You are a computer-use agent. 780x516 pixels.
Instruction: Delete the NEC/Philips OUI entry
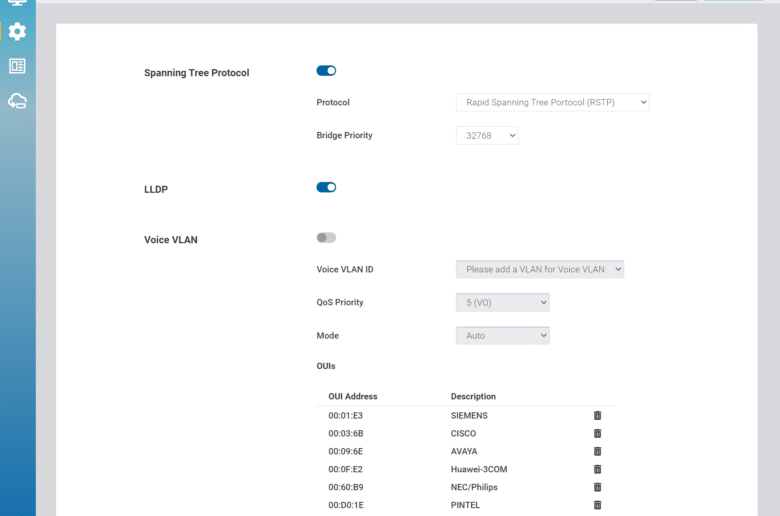point(597,487)
